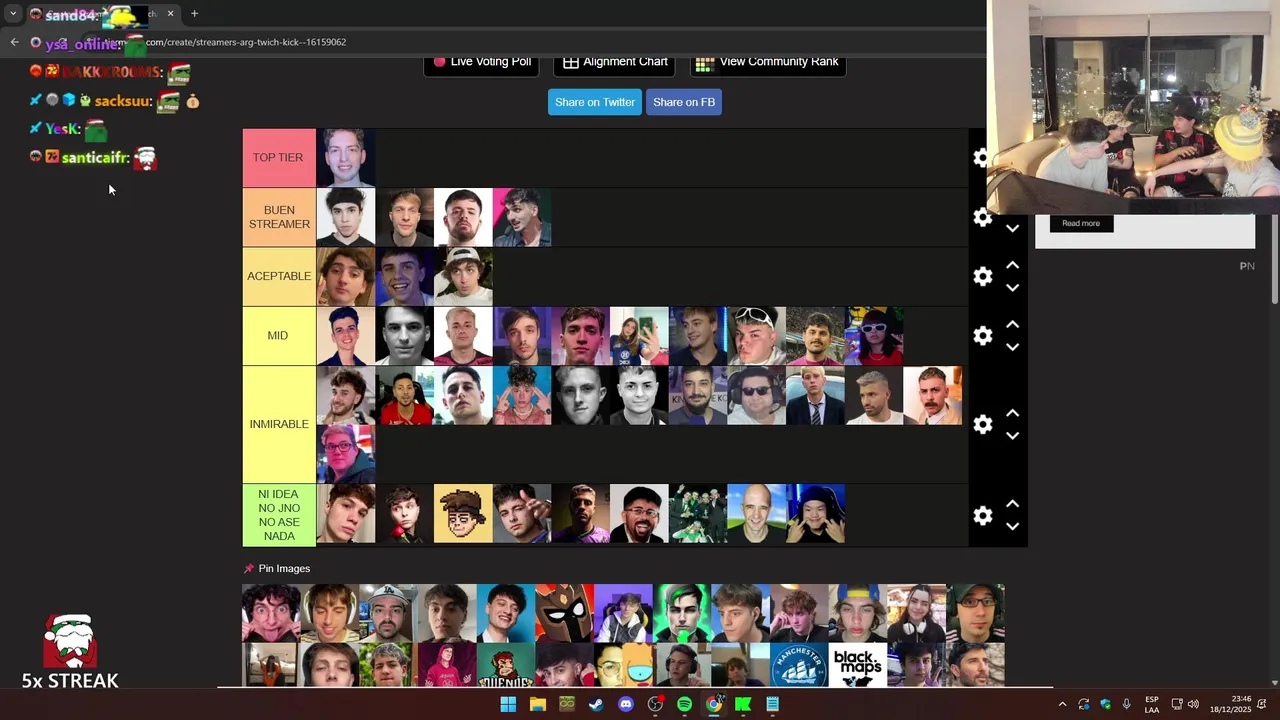Show hidden system tray icons
The image size is (1280, 720).
pyautogui.click(x=1062, y=704)
